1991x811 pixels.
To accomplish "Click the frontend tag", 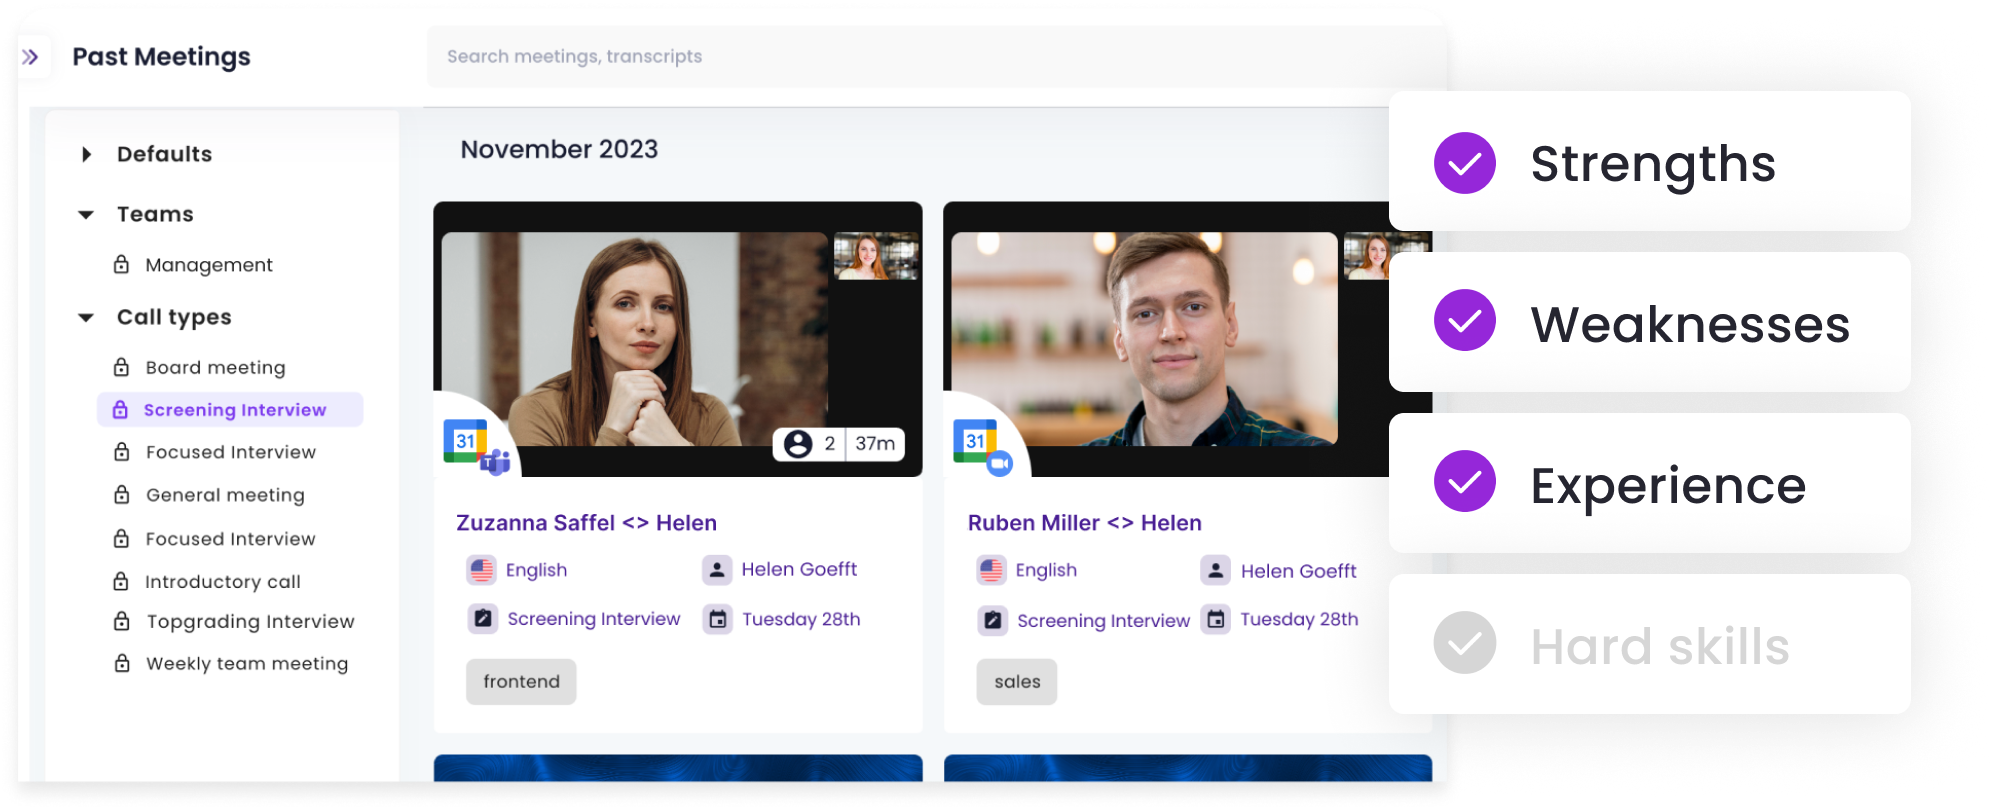I will 521,682.
